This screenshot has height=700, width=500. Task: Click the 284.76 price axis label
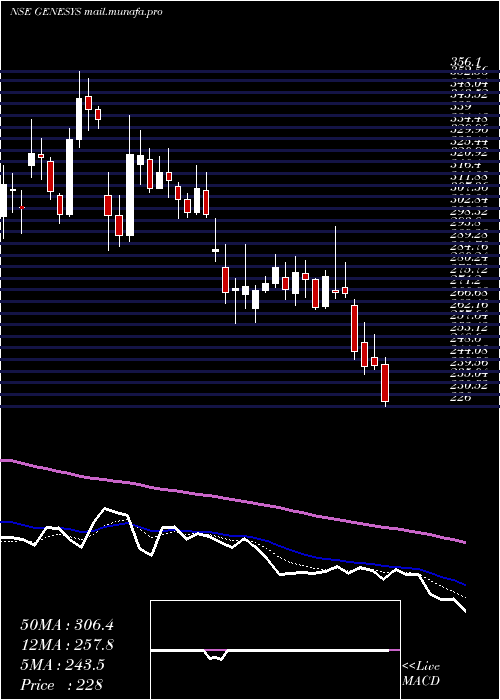point(469,246)
